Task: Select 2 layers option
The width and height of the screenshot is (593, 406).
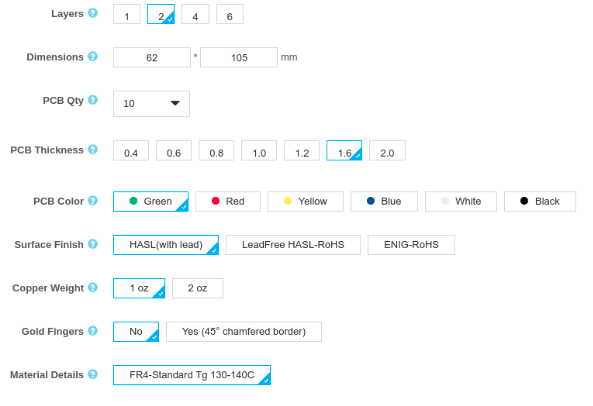Action: click(161, 14)
